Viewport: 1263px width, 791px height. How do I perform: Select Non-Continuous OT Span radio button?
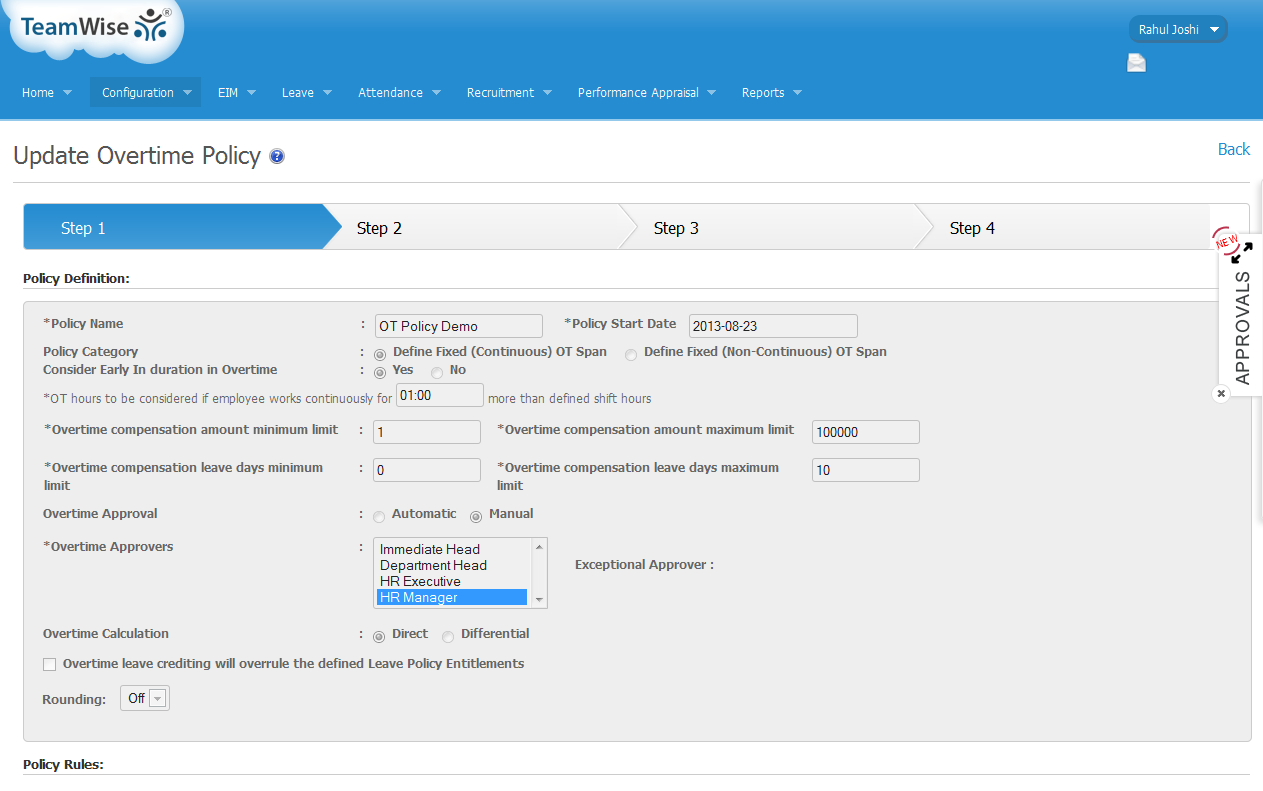pyautogui.click(x=631, y=354)
